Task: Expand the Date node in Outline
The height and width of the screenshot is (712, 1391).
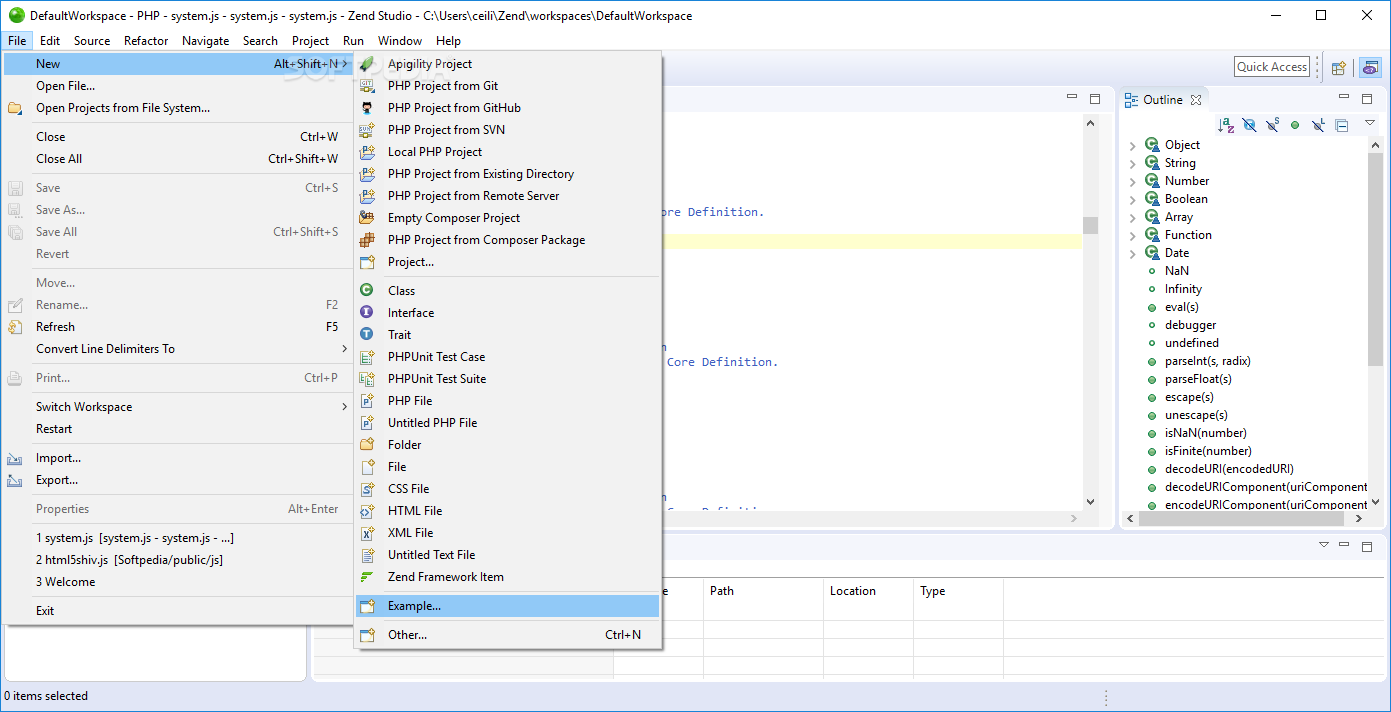Action: pos(1132,254)
